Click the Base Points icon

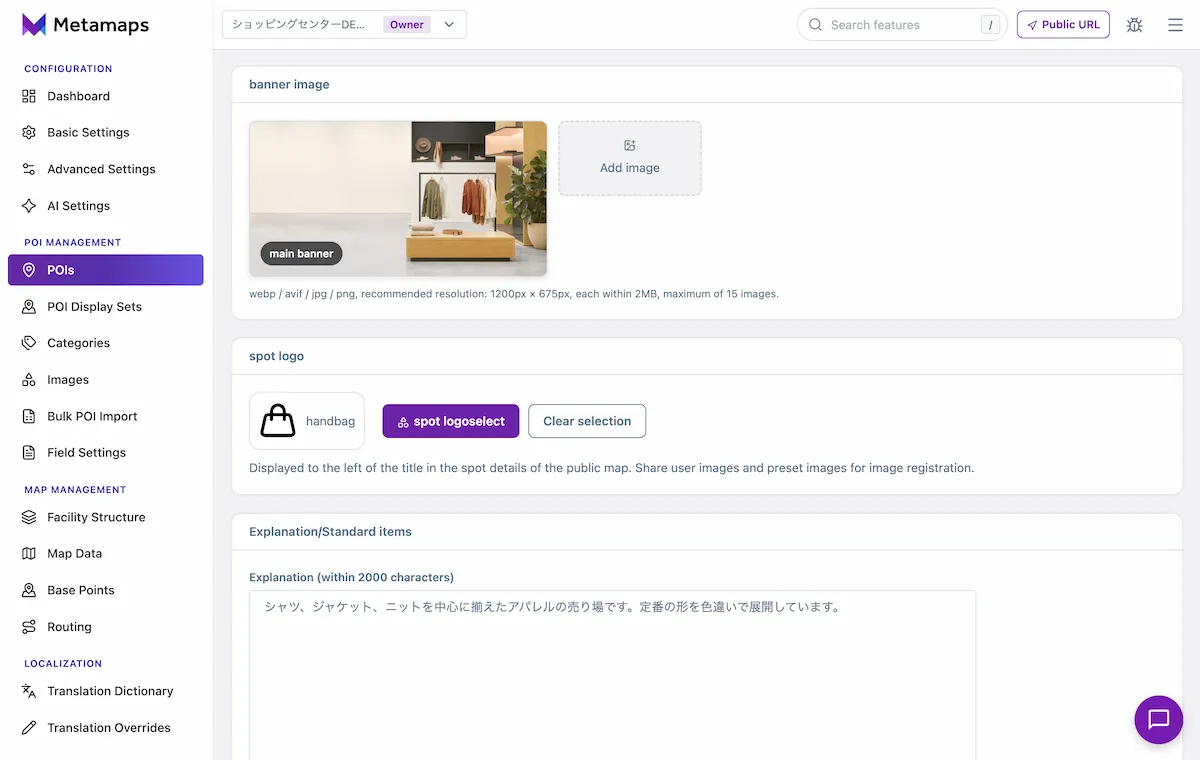pyautogui.click(x=29, y=590)
